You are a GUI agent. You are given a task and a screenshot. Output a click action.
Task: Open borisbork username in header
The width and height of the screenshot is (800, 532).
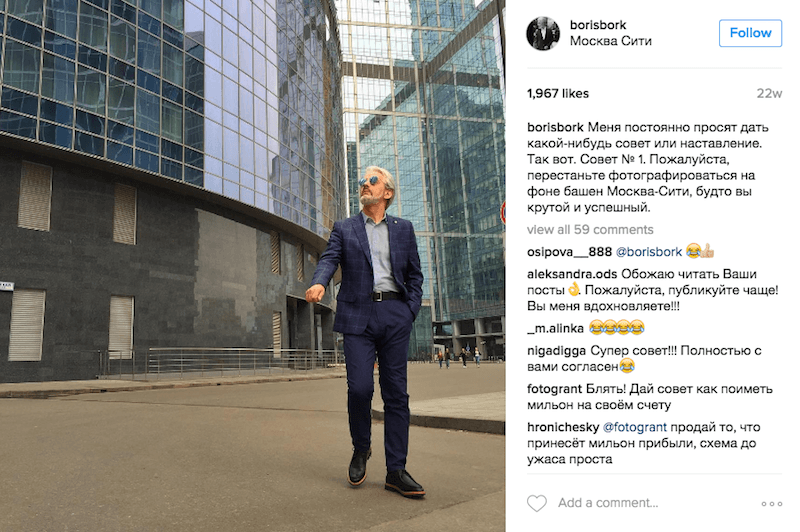597,24
